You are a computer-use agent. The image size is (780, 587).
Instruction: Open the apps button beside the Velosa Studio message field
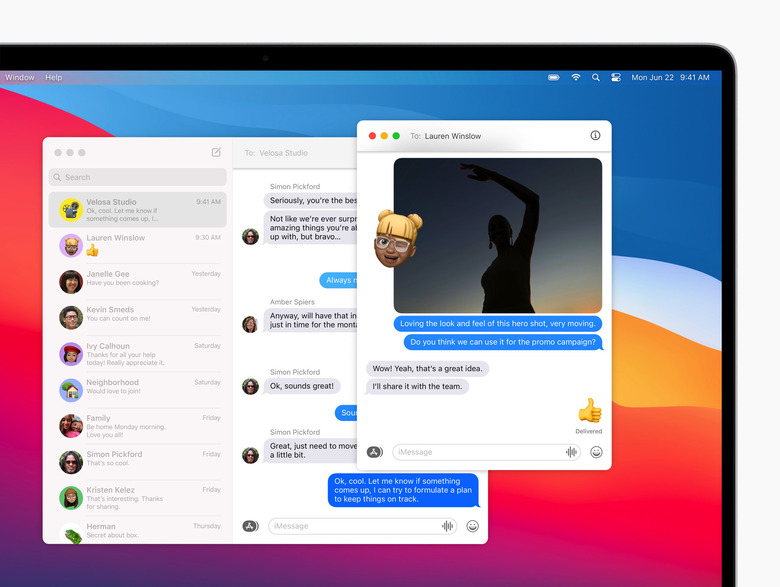pyautogui.click(x=250, y=526)
